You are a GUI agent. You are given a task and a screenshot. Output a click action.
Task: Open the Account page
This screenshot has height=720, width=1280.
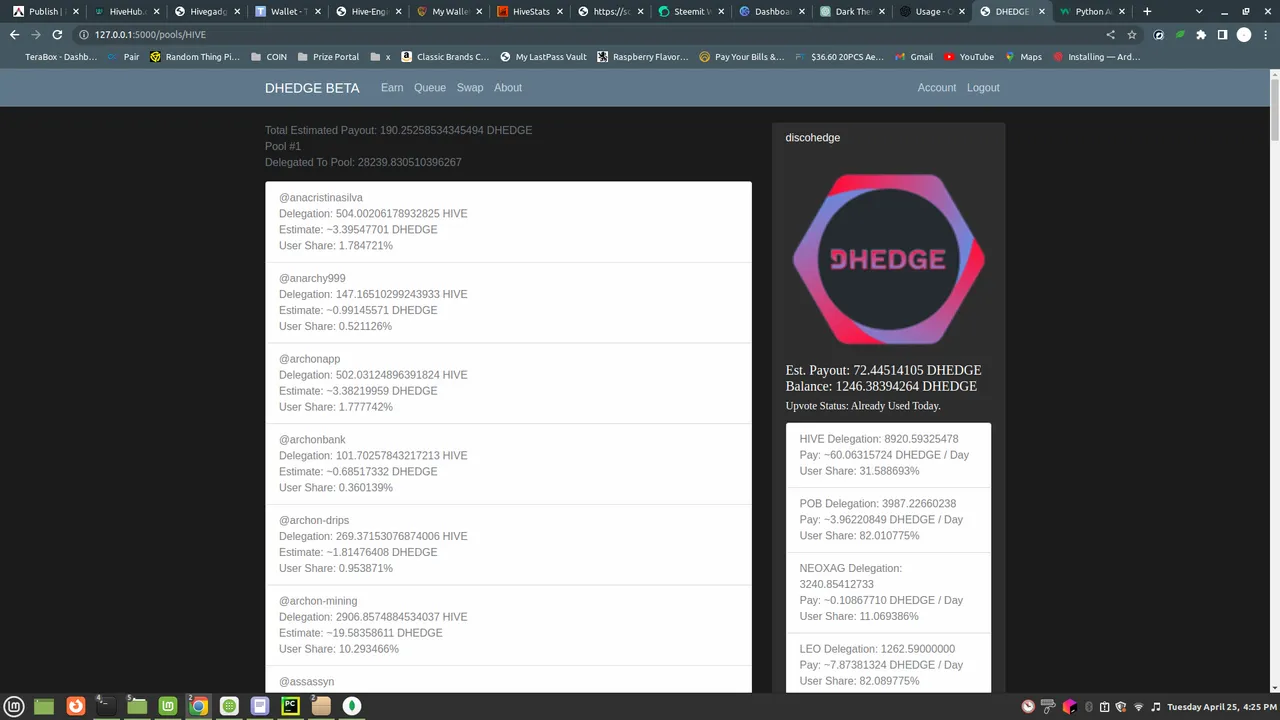click(937, 88)
